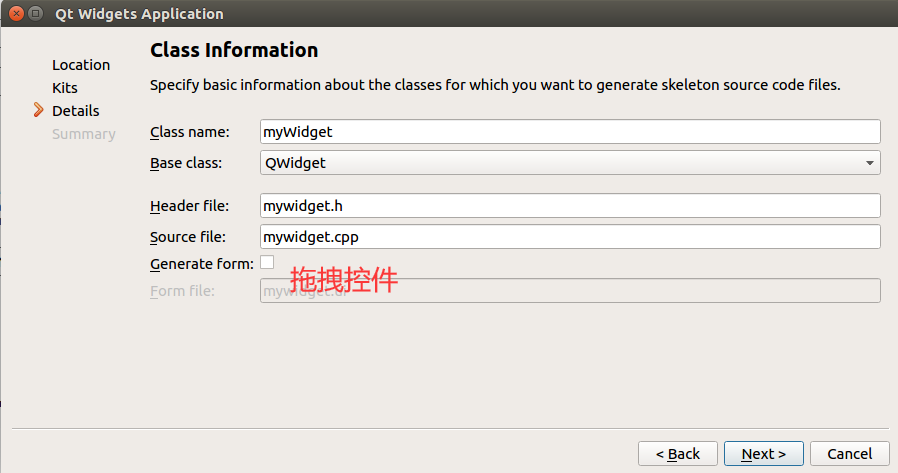The image size is (898, 473).
Task: Select the Details wizard step
Action: click(x=76, y=111)
